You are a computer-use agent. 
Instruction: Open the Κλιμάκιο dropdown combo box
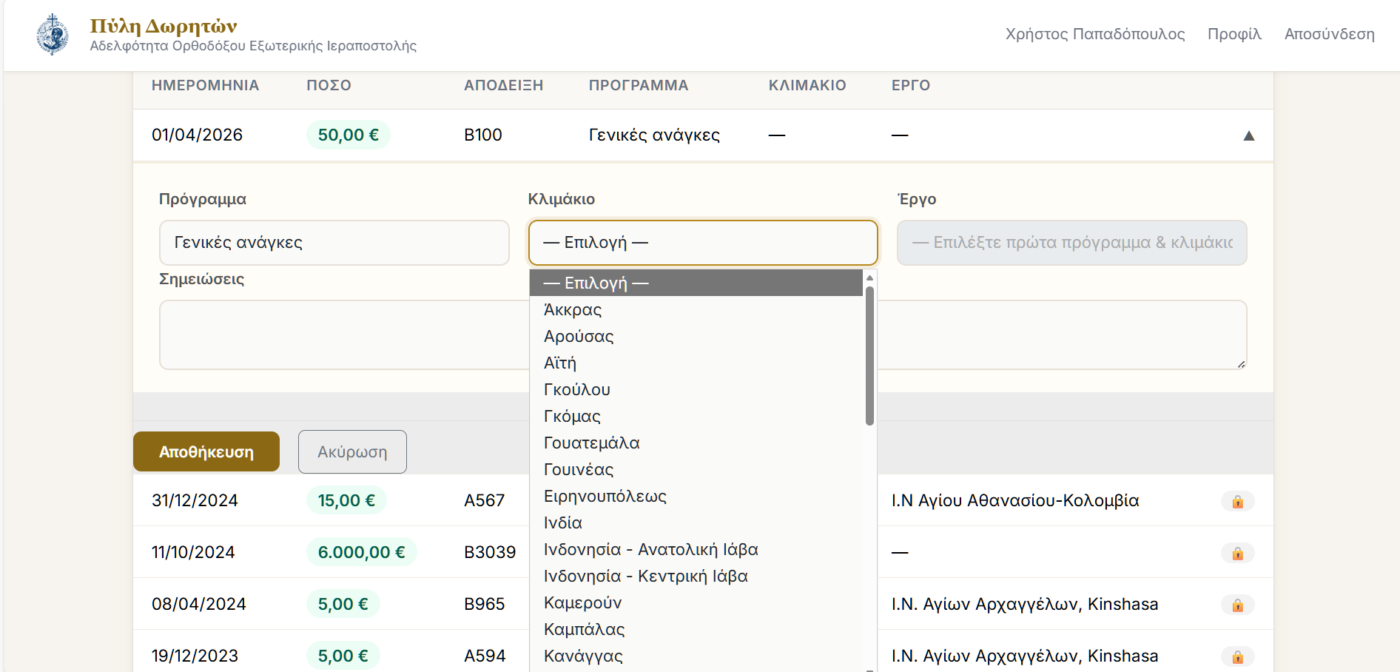coord(702,243)
